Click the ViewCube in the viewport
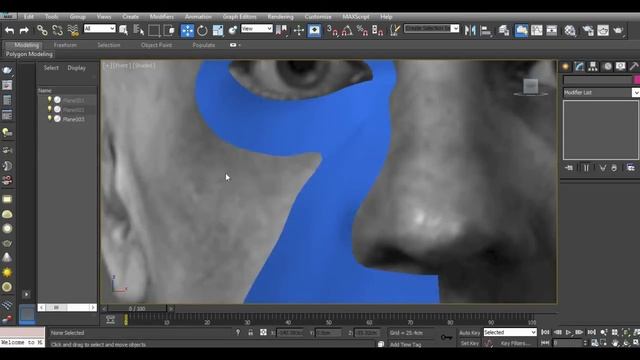The height and width of the screenshot is (360, 640). click(531, 87)
